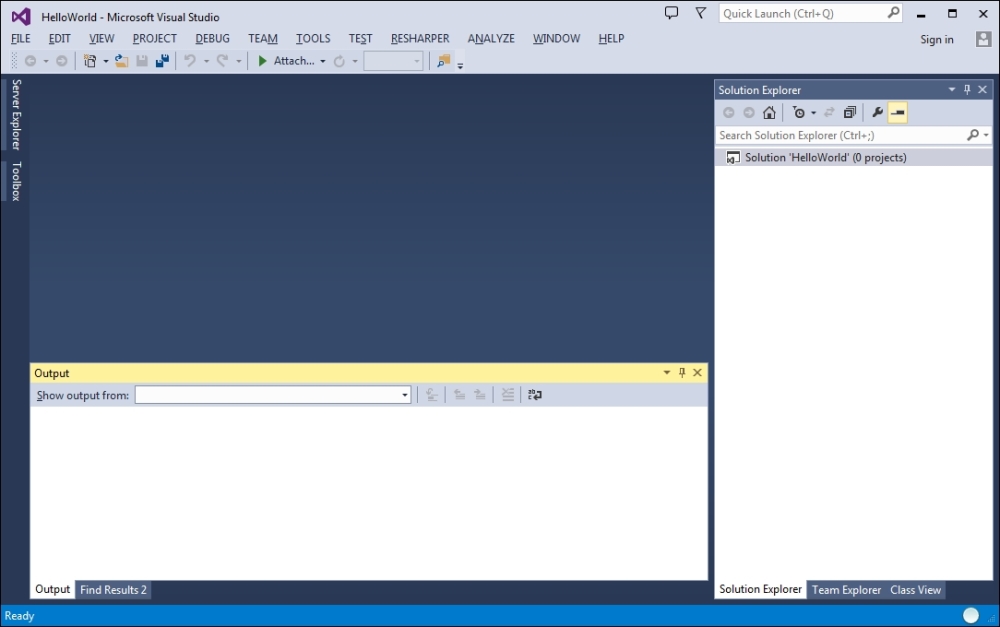Toggle Preview Selected Items in Solution Explorer
This screenshot has width=1000, height=627.
pos(898,112)
